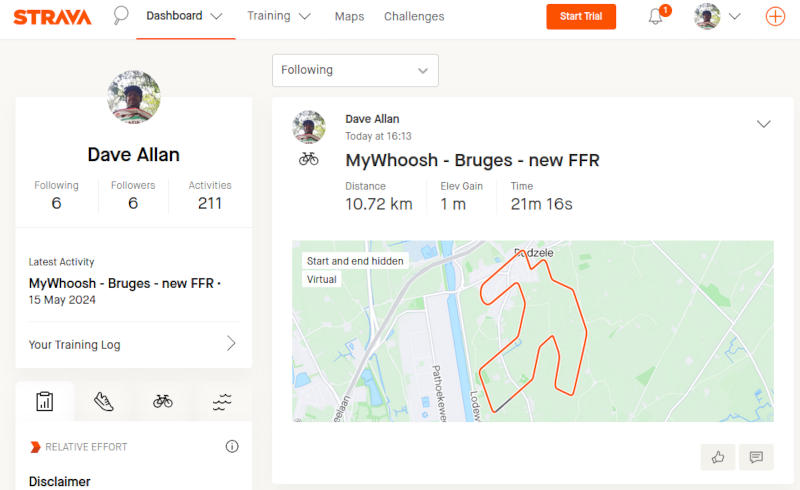Open the Following feed filter dropdown
Viewport: 800px width, 490px height.
point(355,70)
